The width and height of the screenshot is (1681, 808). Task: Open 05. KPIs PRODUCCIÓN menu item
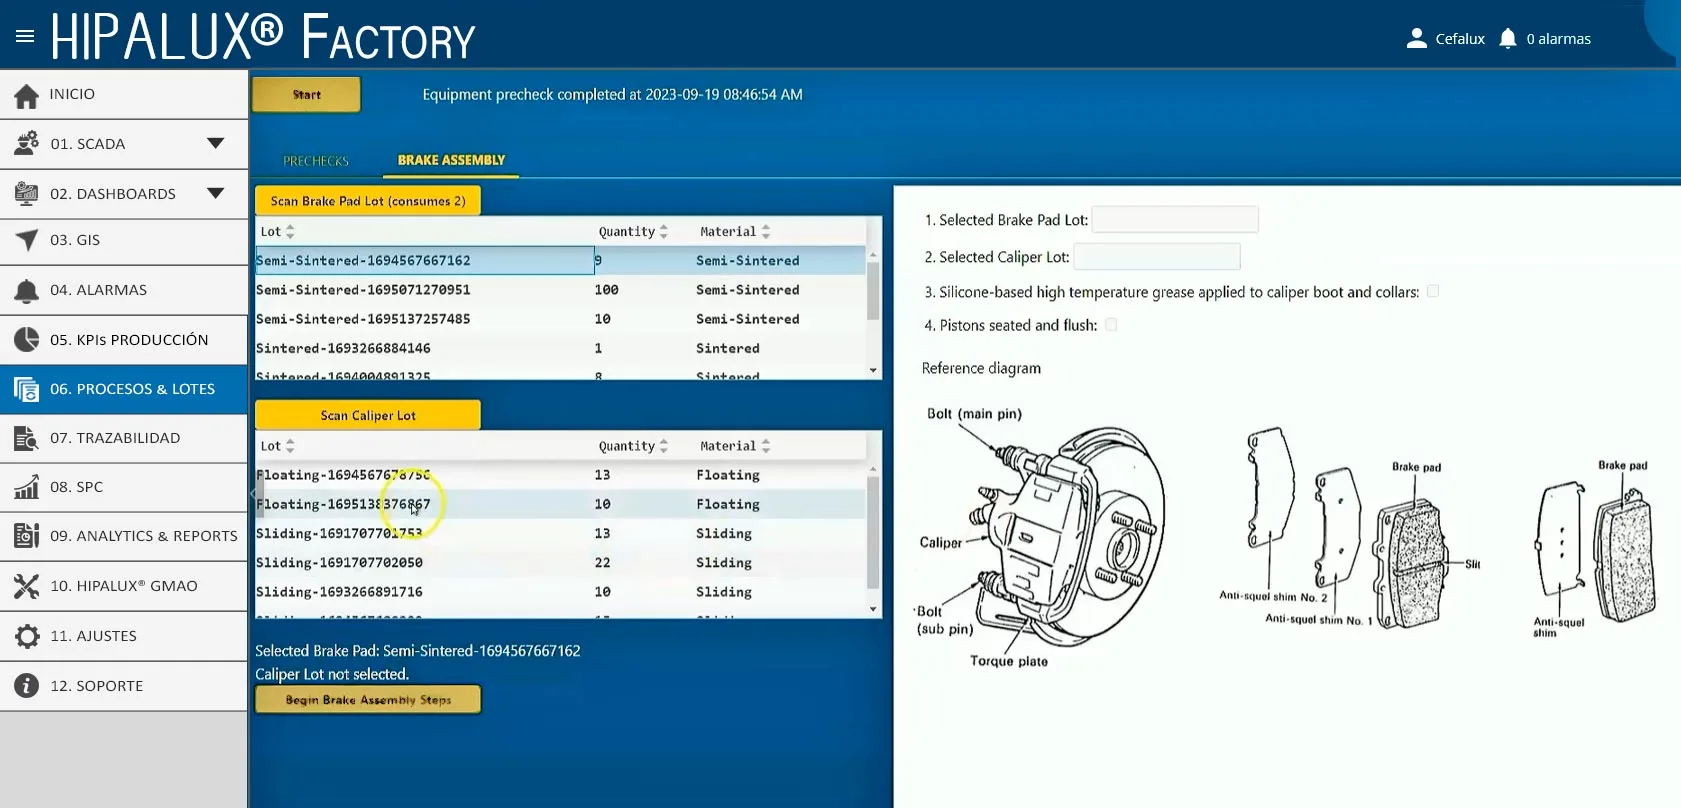[124, 340]
